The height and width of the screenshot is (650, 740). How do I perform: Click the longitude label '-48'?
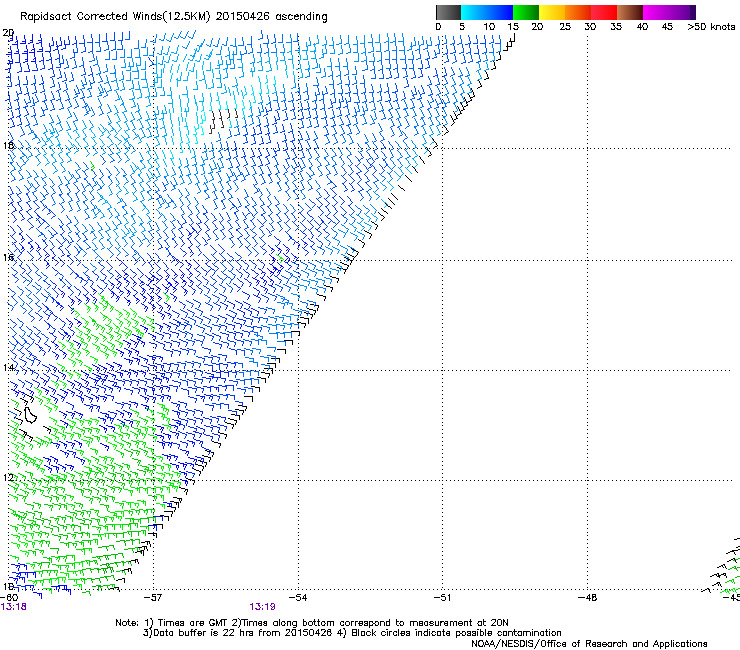(x=588, y=598)
